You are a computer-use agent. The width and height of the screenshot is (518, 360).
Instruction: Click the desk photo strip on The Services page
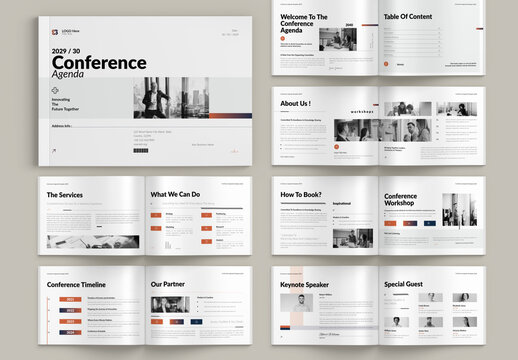93,242
